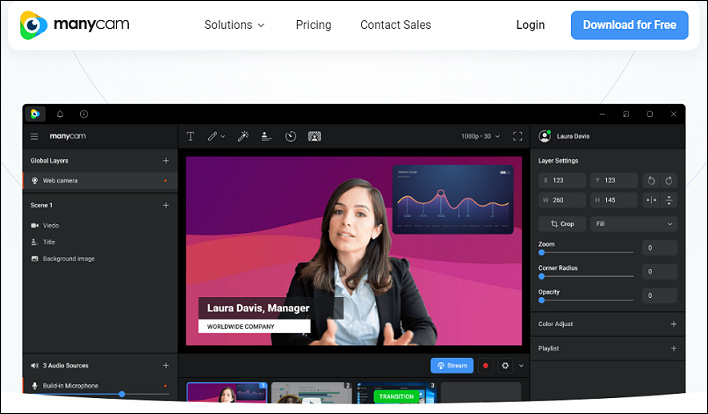The width and height of the screenshot is (708, 414).
Task: Click the virtual background tool icon
Action: 314,136
